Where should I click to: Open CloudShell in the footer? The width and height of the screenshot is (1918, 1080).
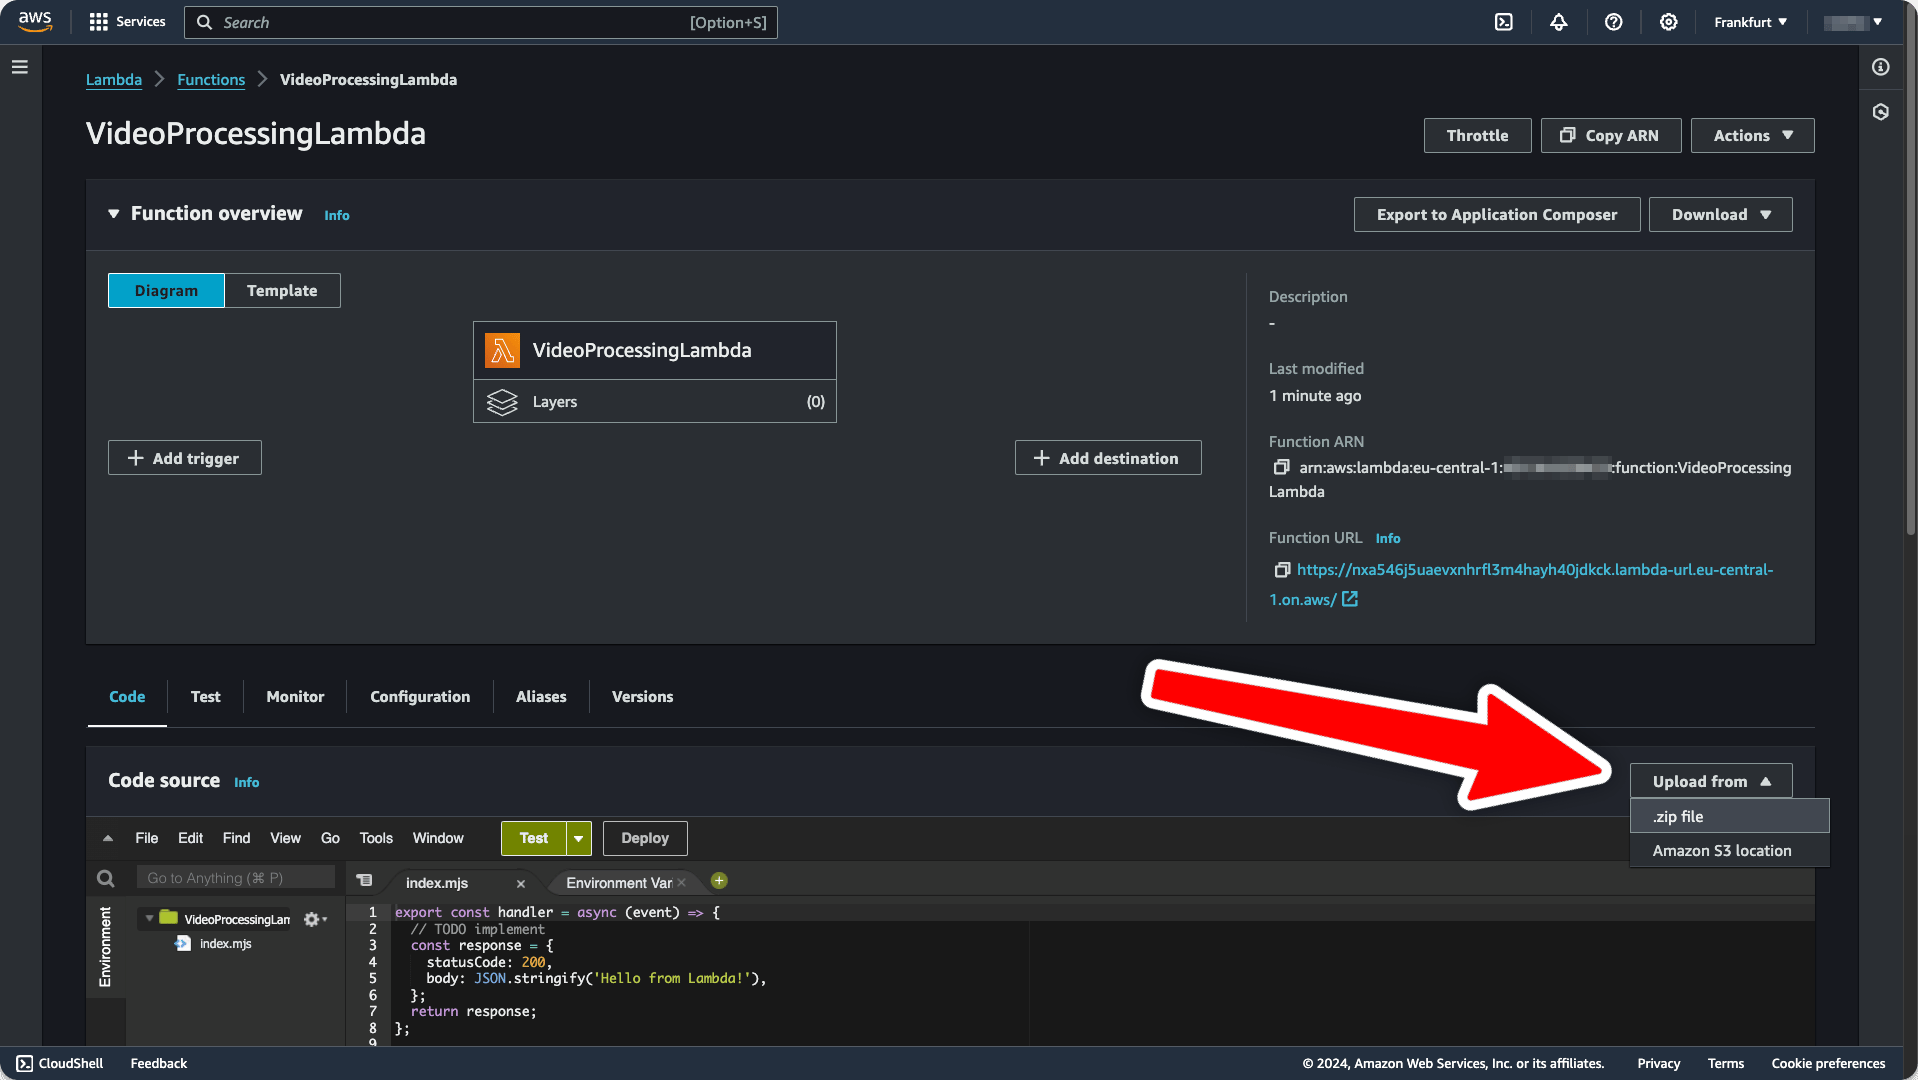coord(60,1063)
